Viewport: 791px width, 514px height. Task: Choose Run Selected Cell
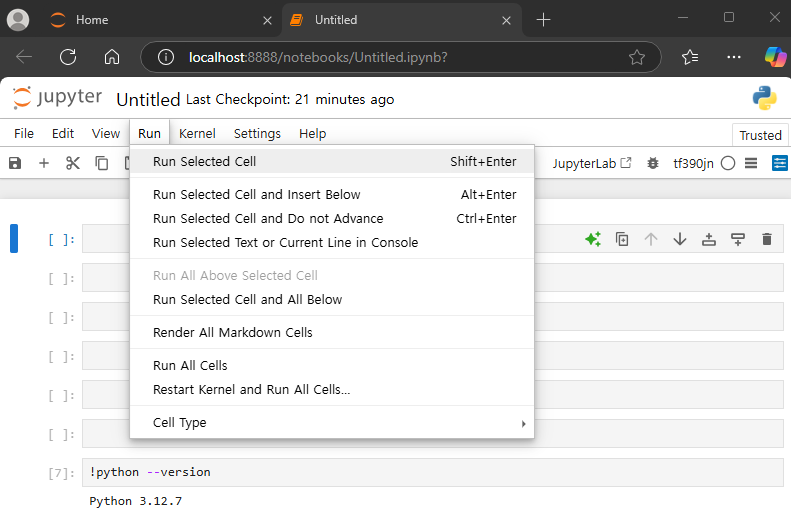(332, 161)
